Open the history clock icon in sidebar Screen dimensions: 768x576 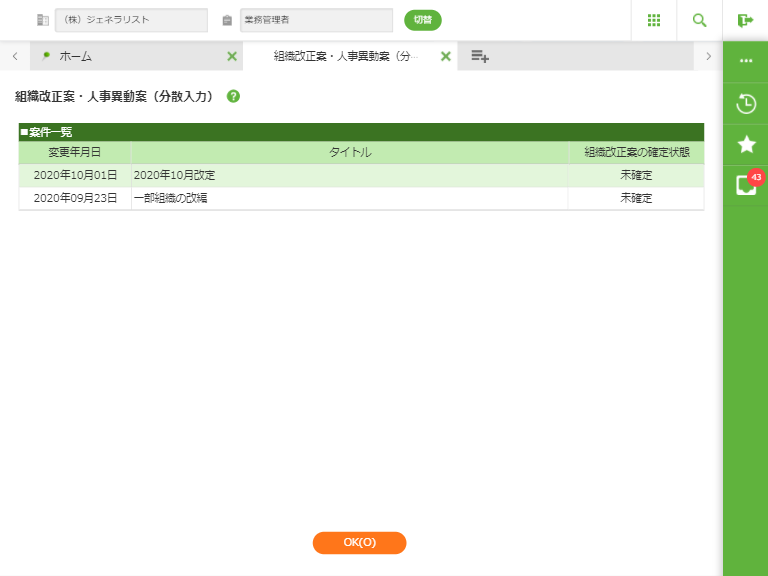point(746,104)
